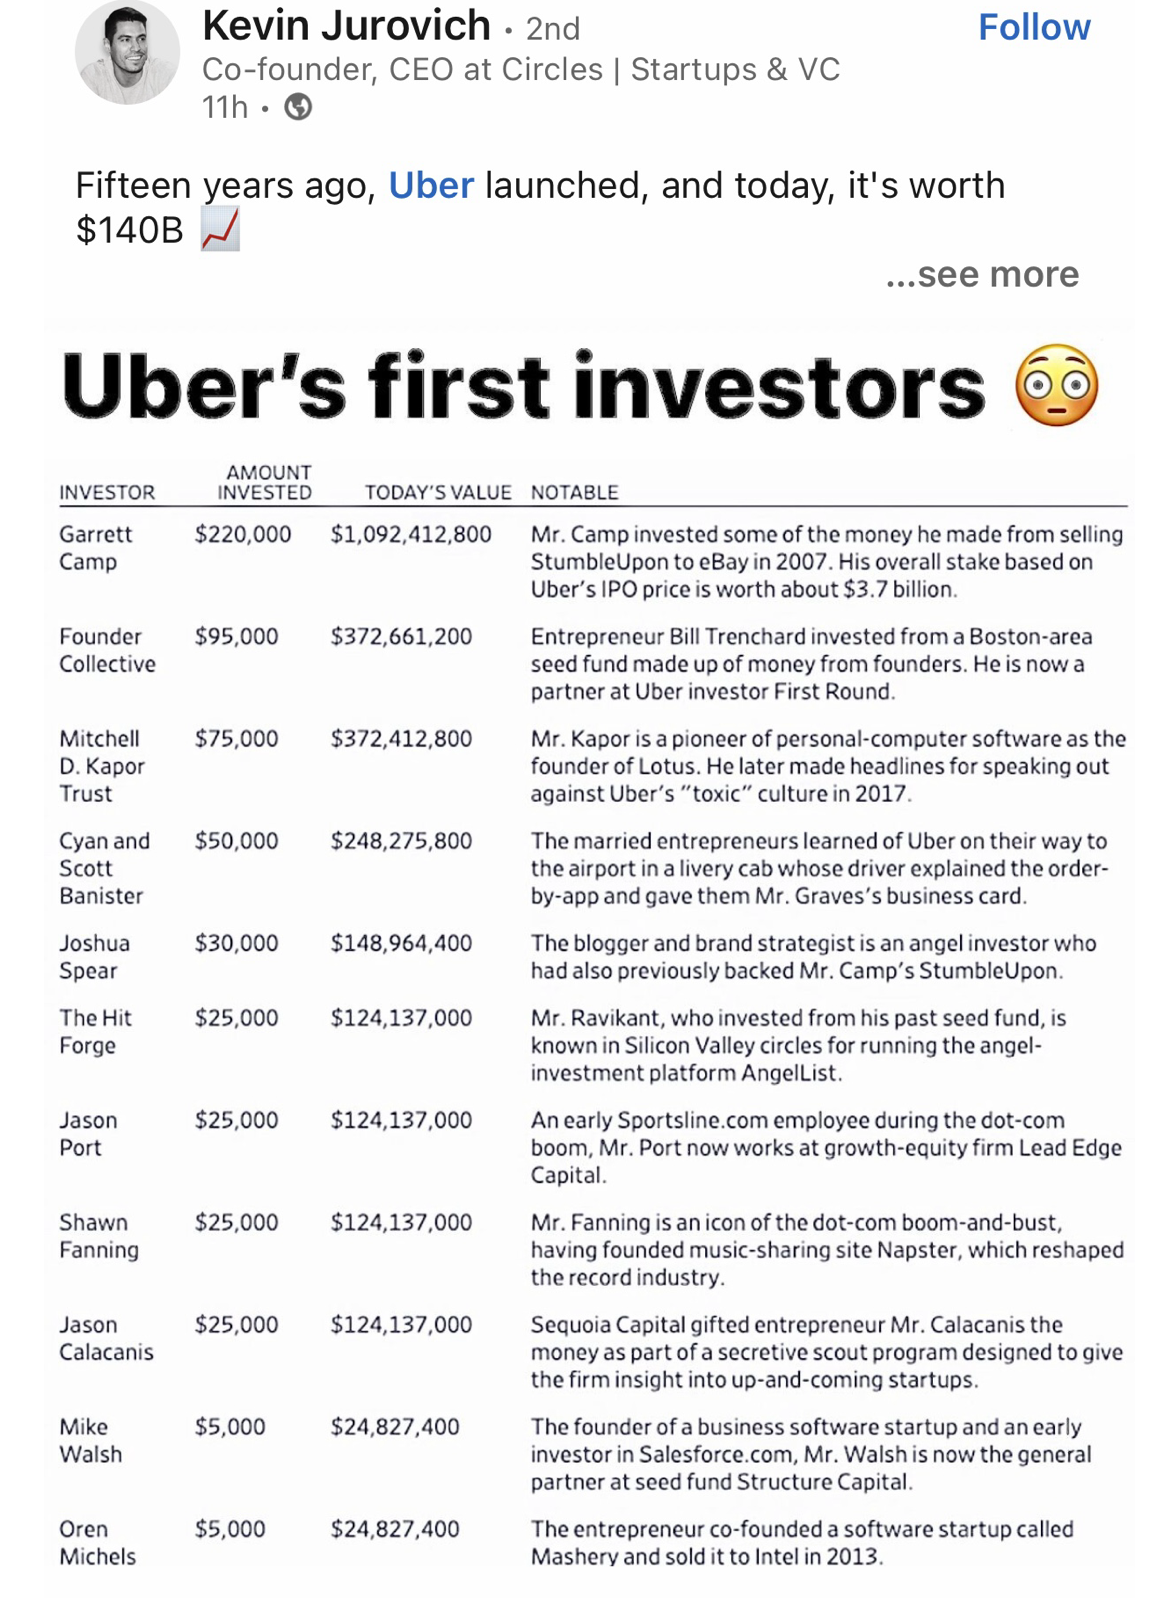Click the chart increasing emoji
1162x1602 pixels.
pyautogui.click(x=220, y=230)
